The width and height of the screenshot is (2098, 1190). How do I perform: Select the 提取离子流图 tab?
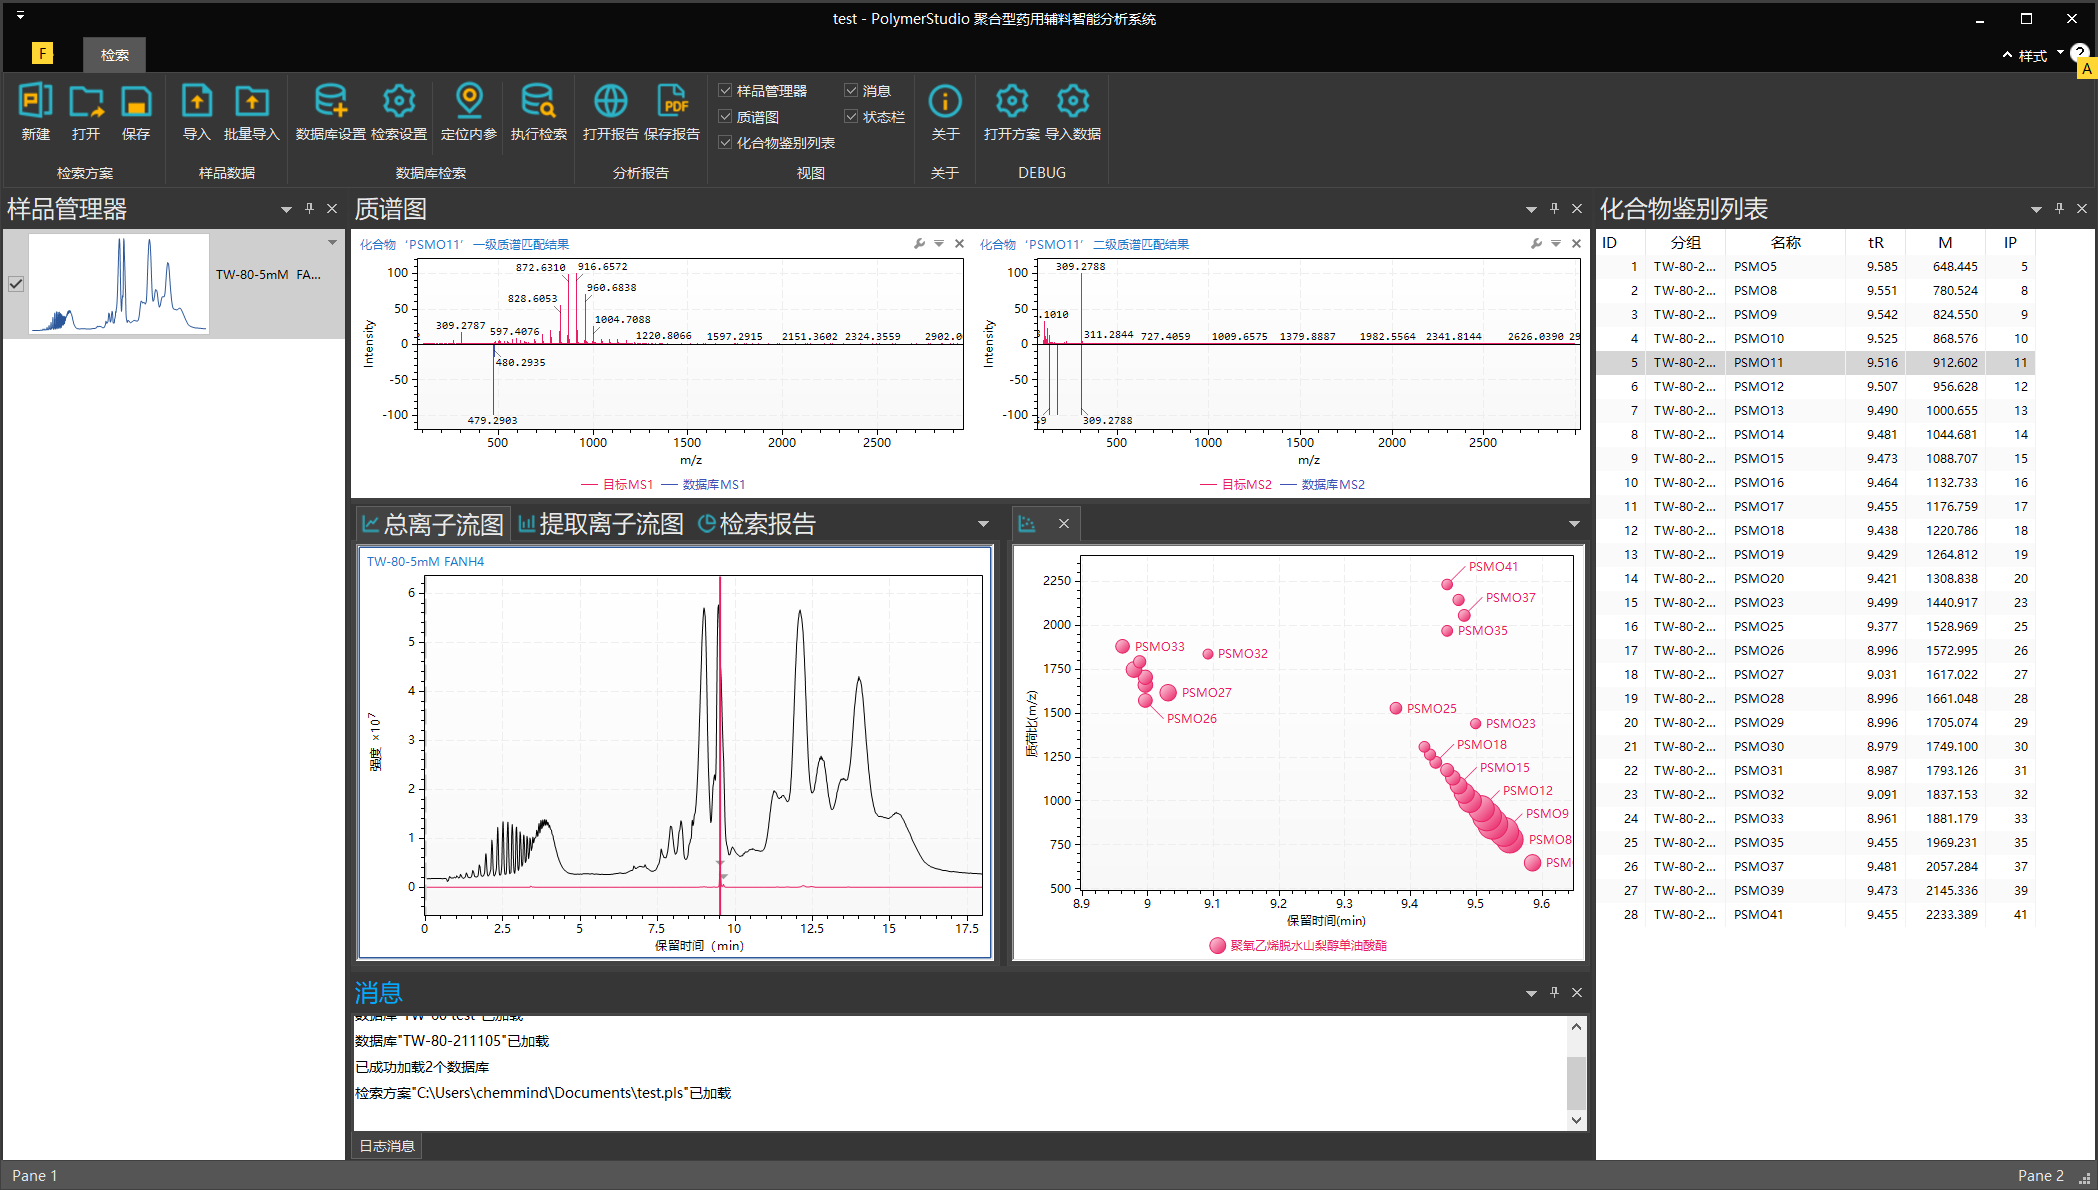coord(601,524)
